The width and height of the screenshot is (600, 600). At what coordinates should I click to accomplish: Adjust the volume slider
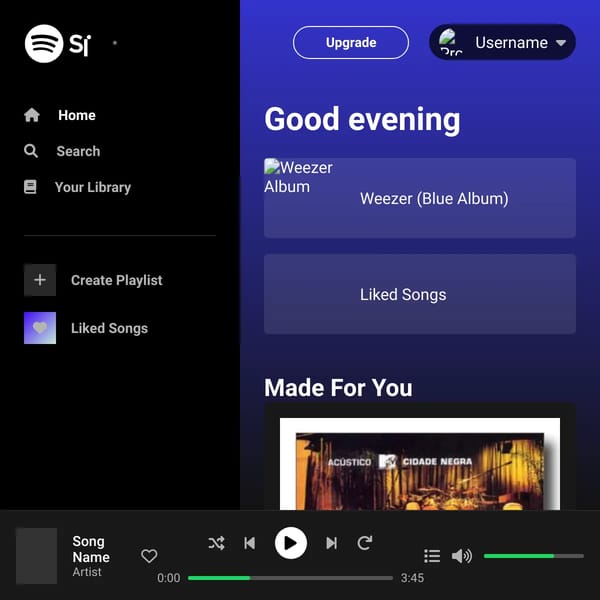(x=533, y=556)
